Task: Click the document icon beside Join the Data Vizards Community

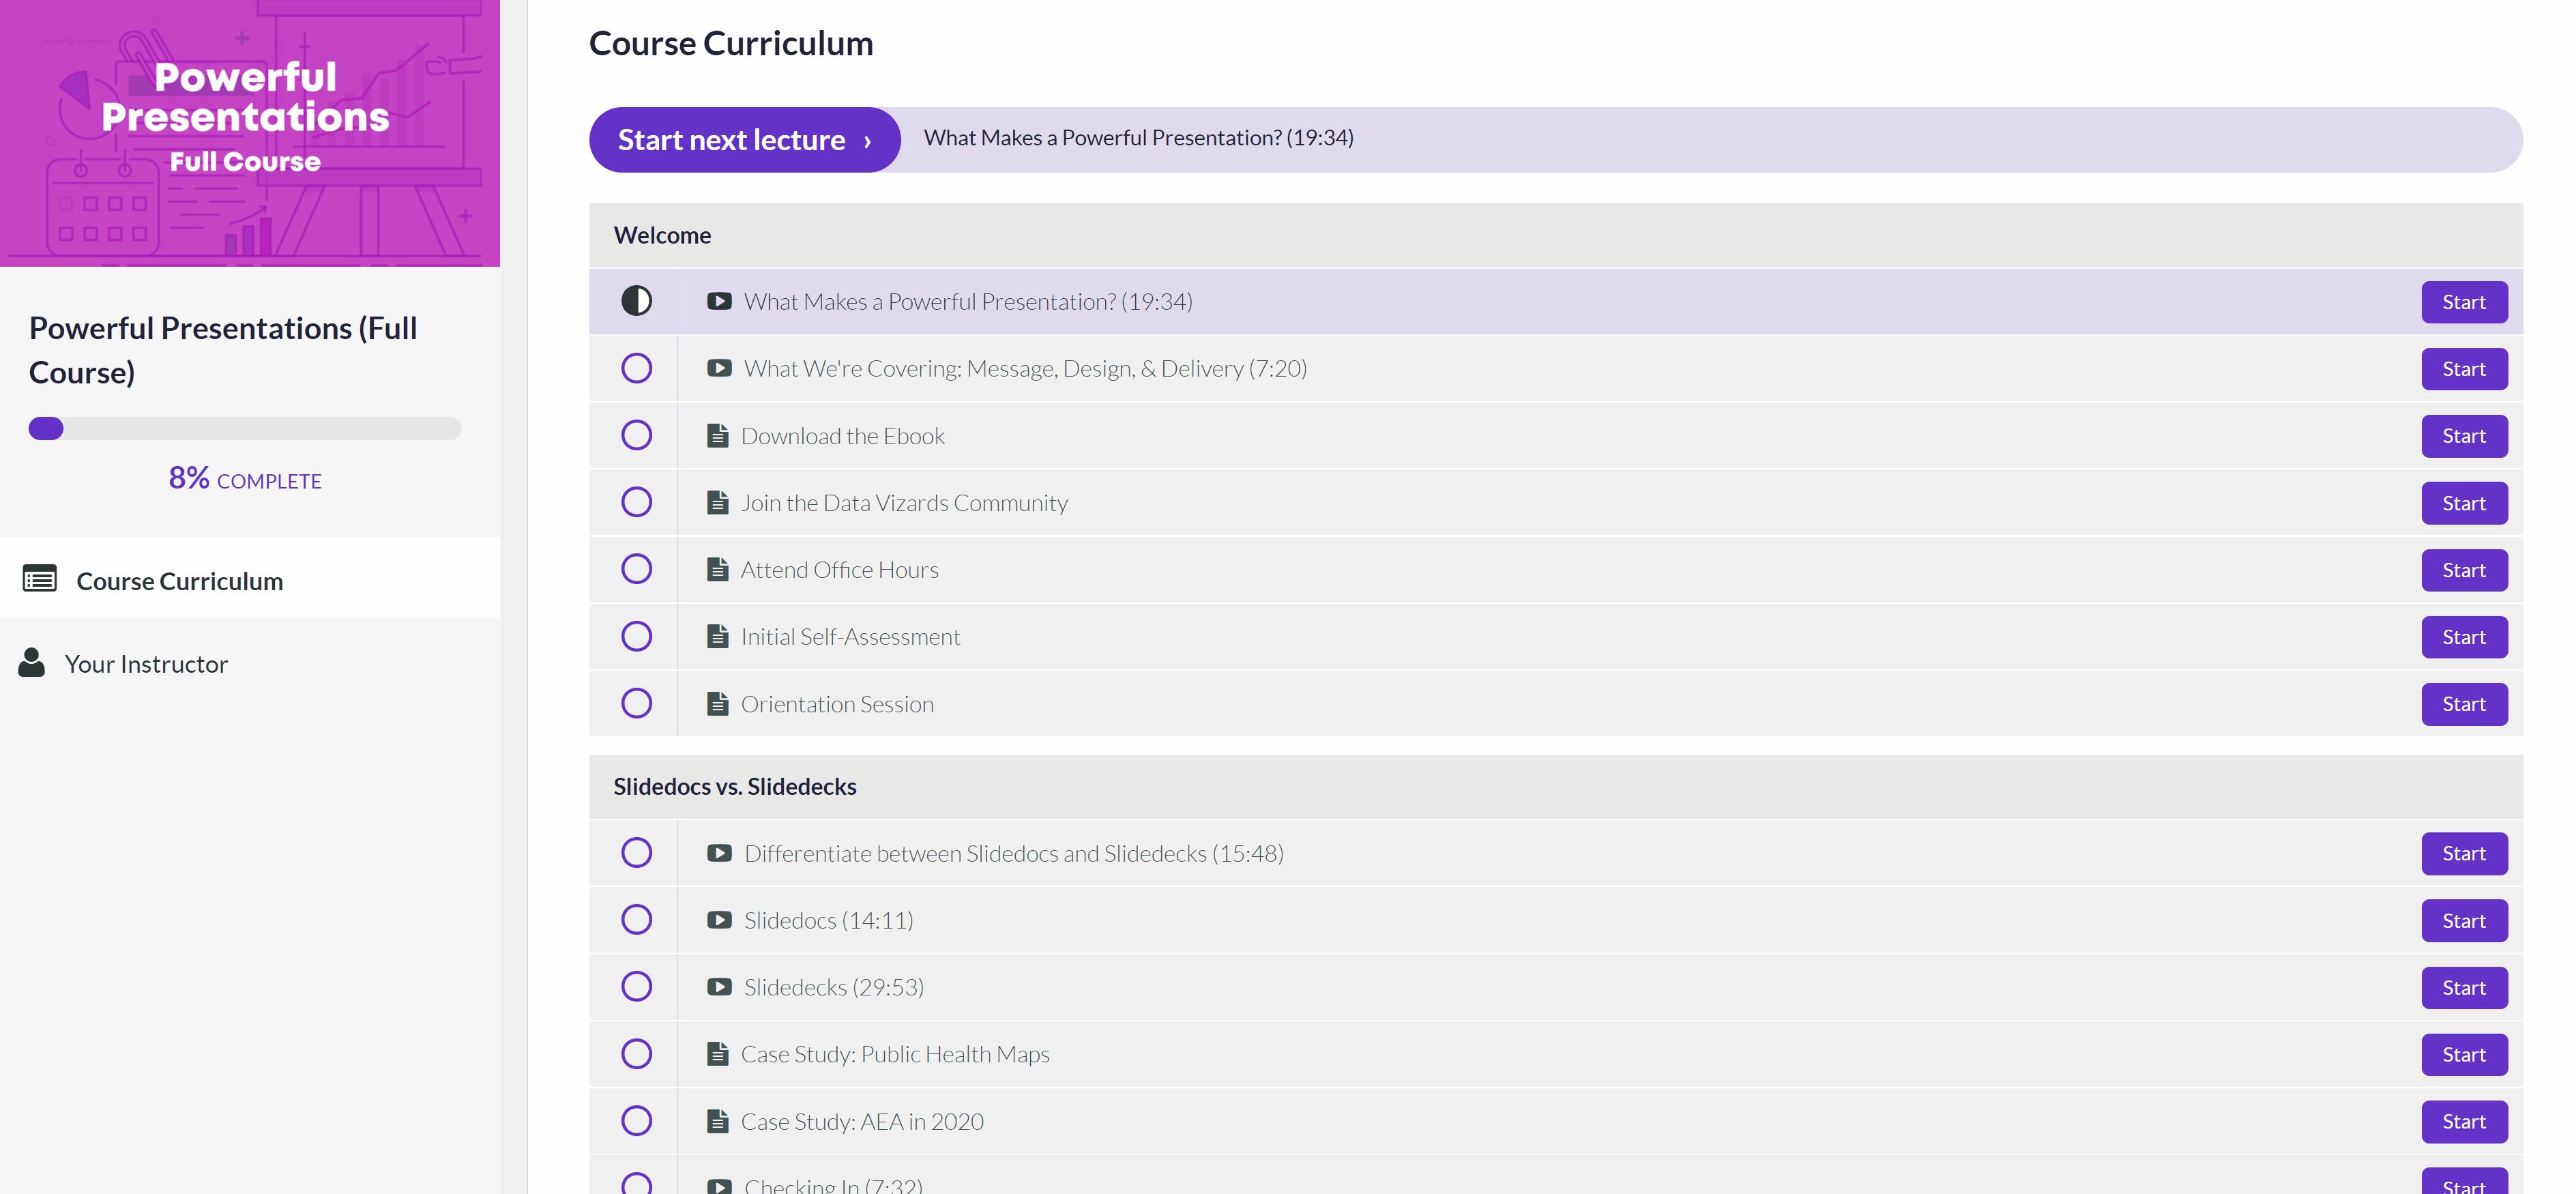Action: tap(718, 502)
